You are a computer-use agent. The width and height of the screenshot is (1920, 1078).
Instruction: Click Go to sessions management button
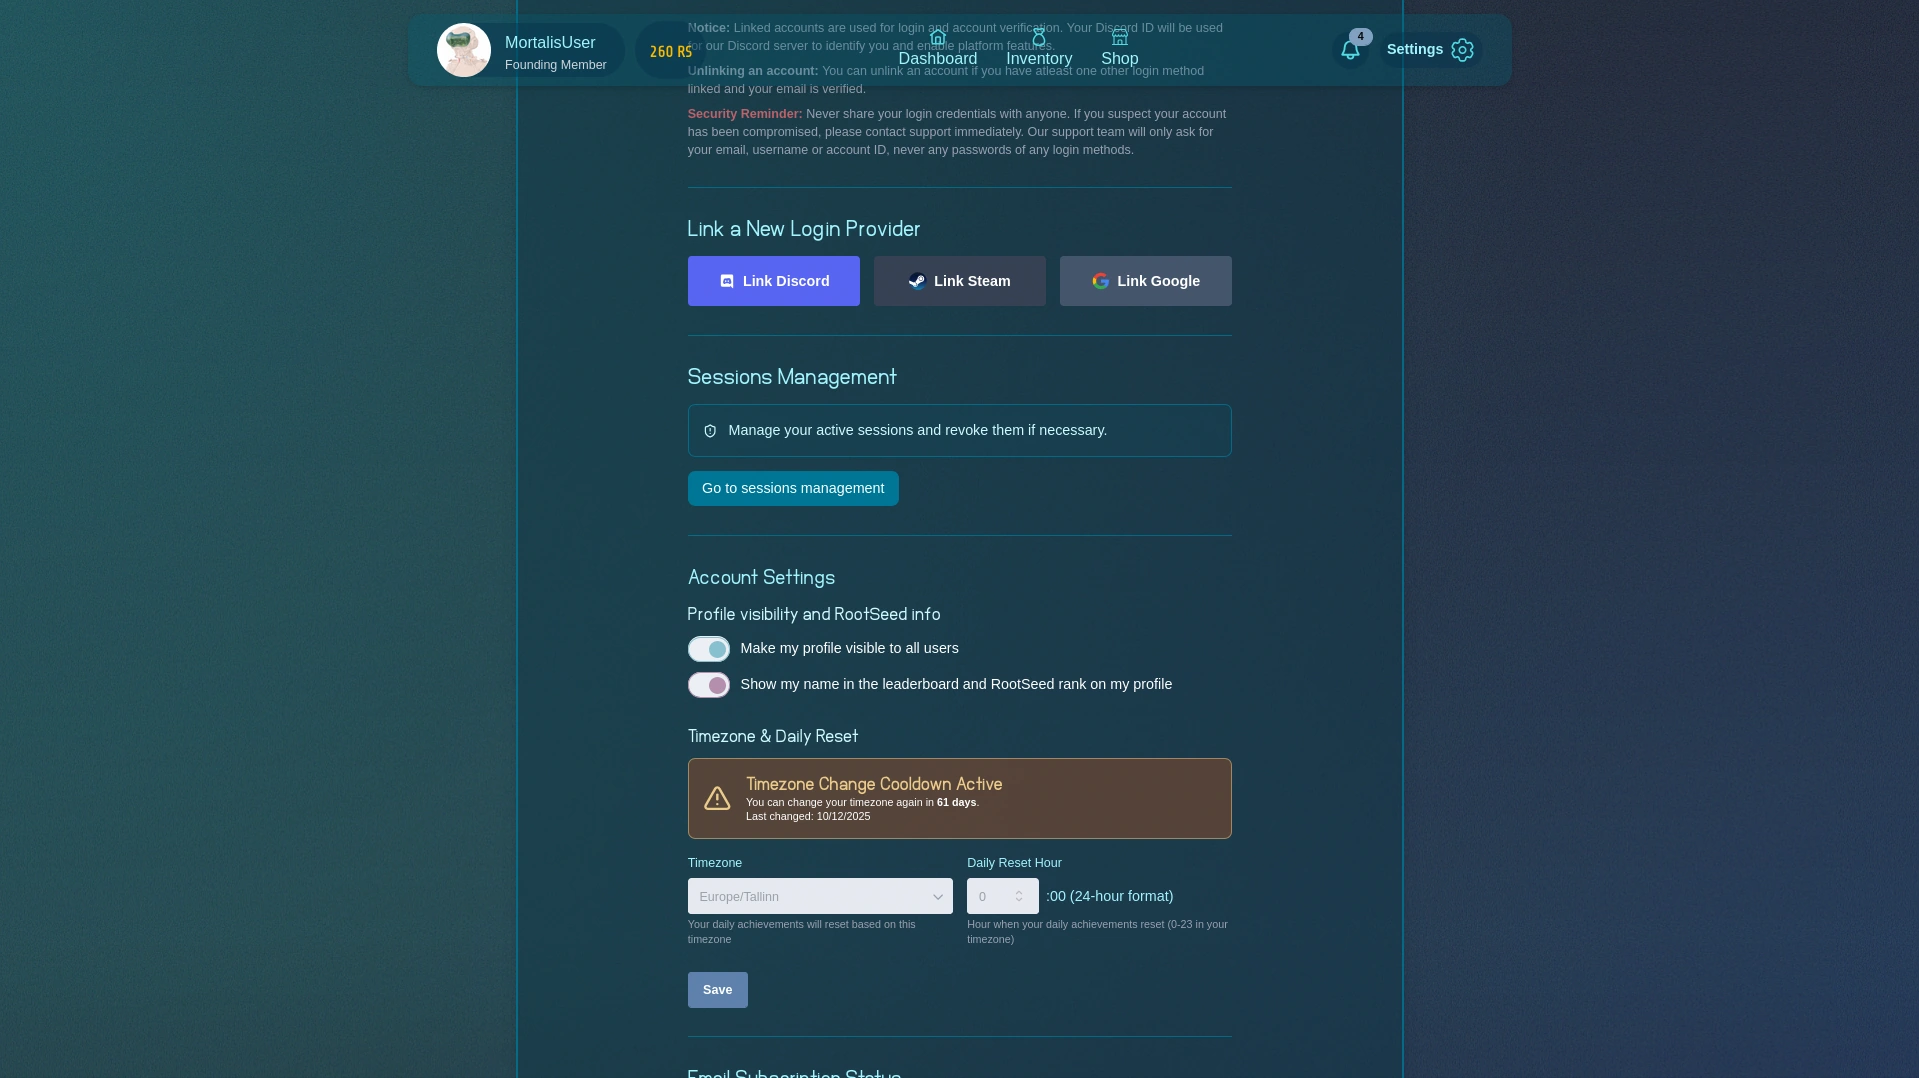point(793,488)
